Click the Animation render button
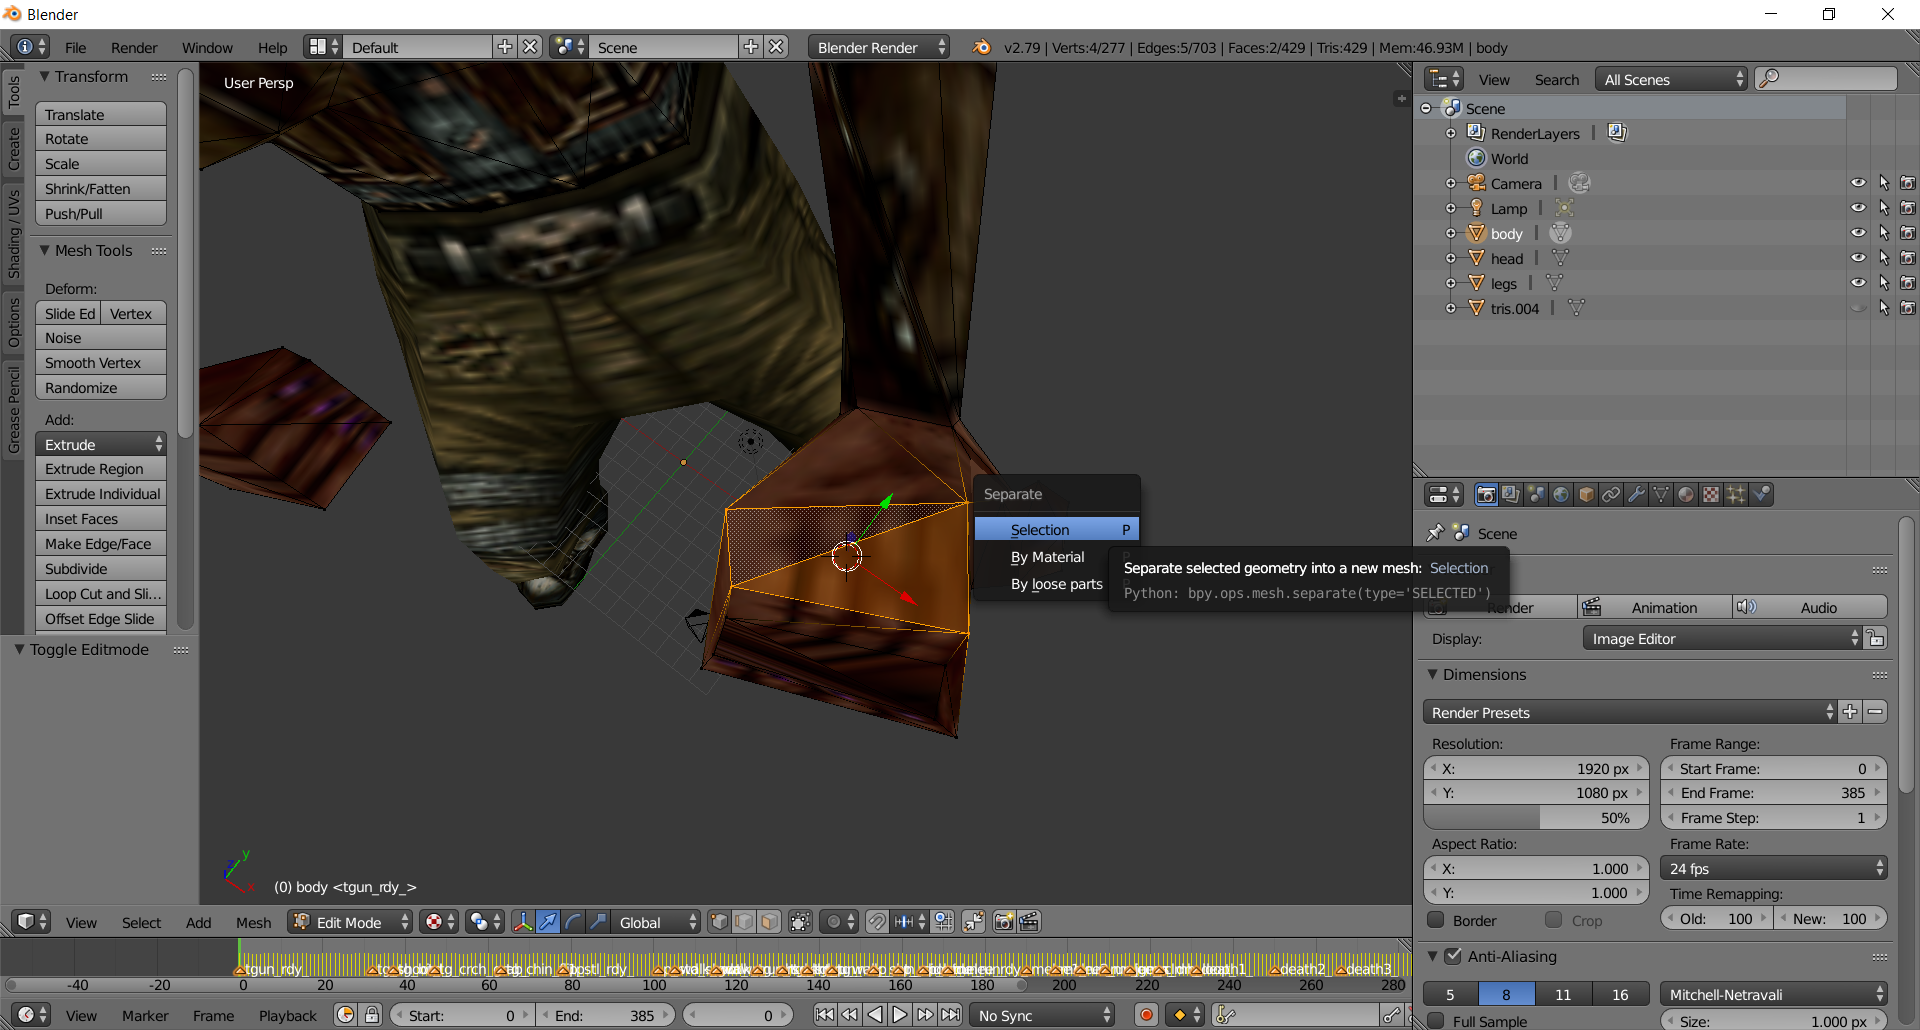 point(1655,607)
